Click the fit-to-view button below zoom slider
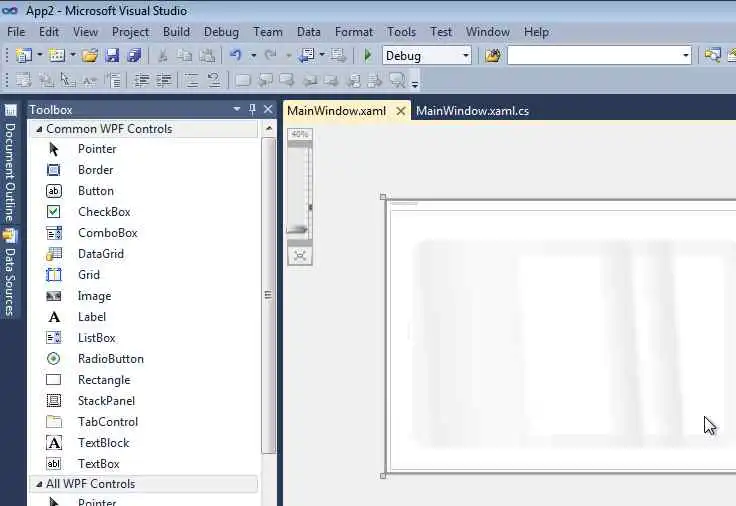 [x=300, y=256]
